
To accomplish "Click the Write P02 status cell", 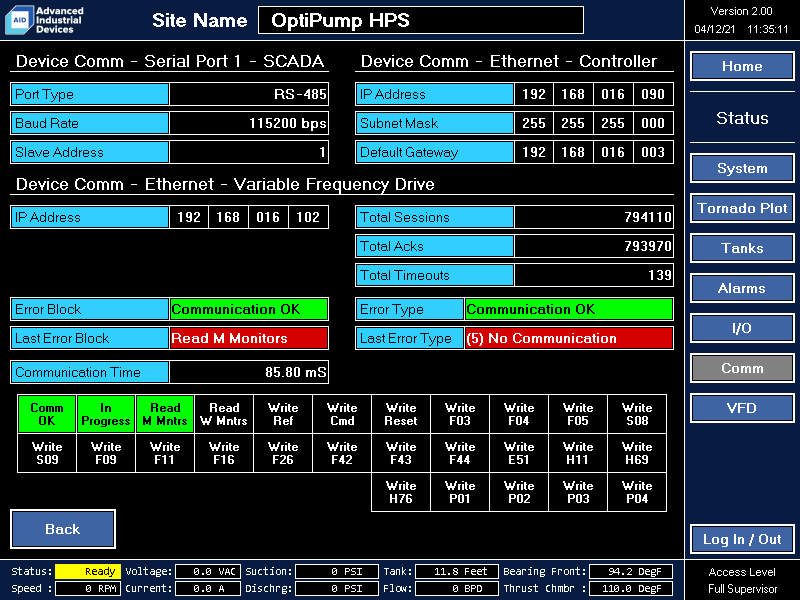I will [x=519, y=492].
